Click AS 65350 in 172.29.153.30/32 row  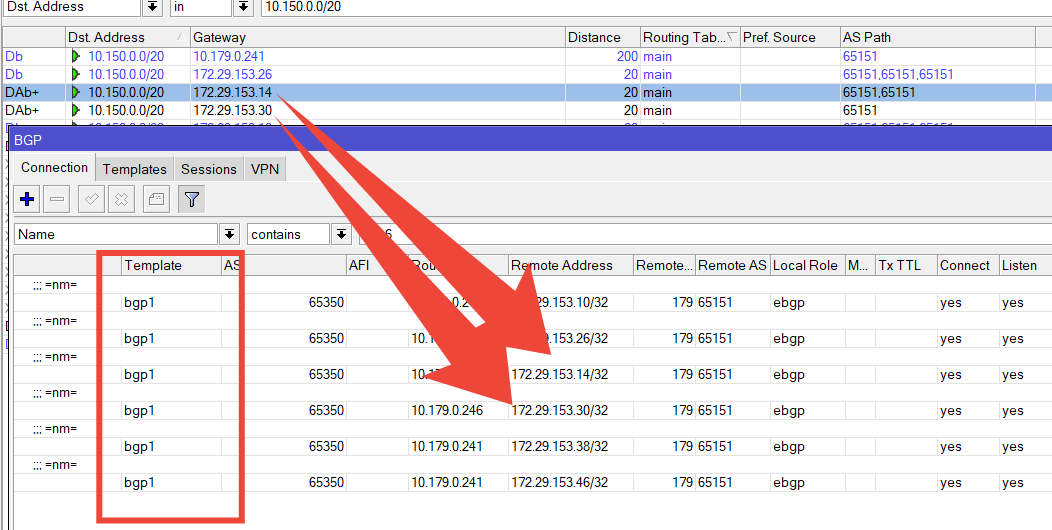click(327, 411)
